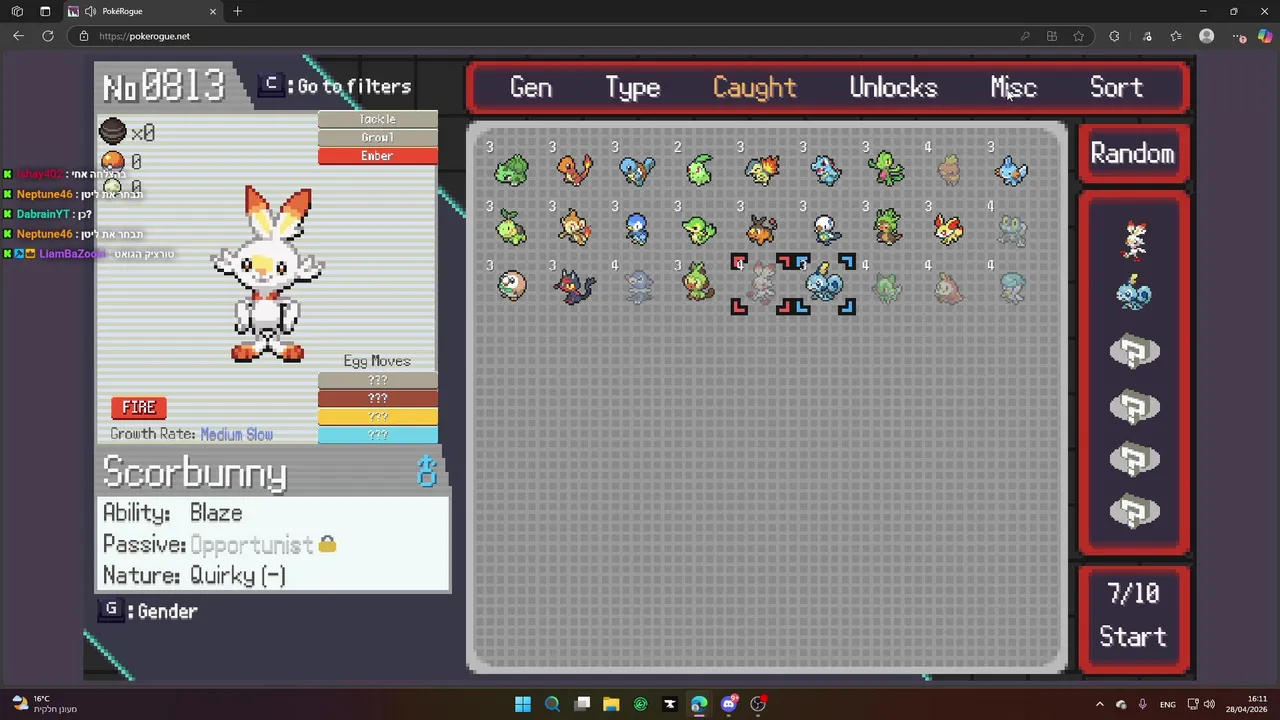Select Tepig in the starter grid
The height and width of the screenshot is (720, 1280).
[762, 229]
